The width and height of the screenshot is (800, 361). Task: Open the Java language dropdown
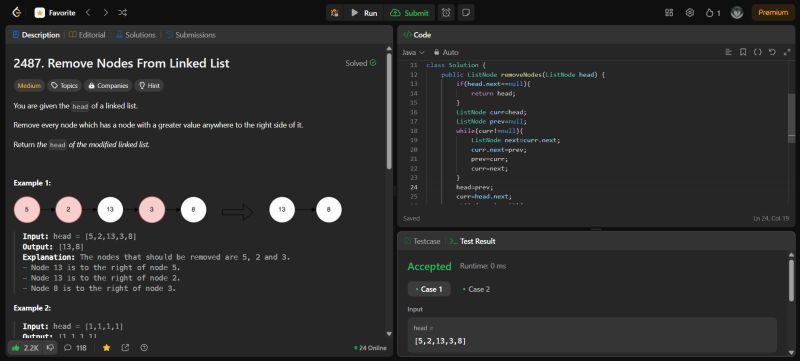(x=413, y=53)
